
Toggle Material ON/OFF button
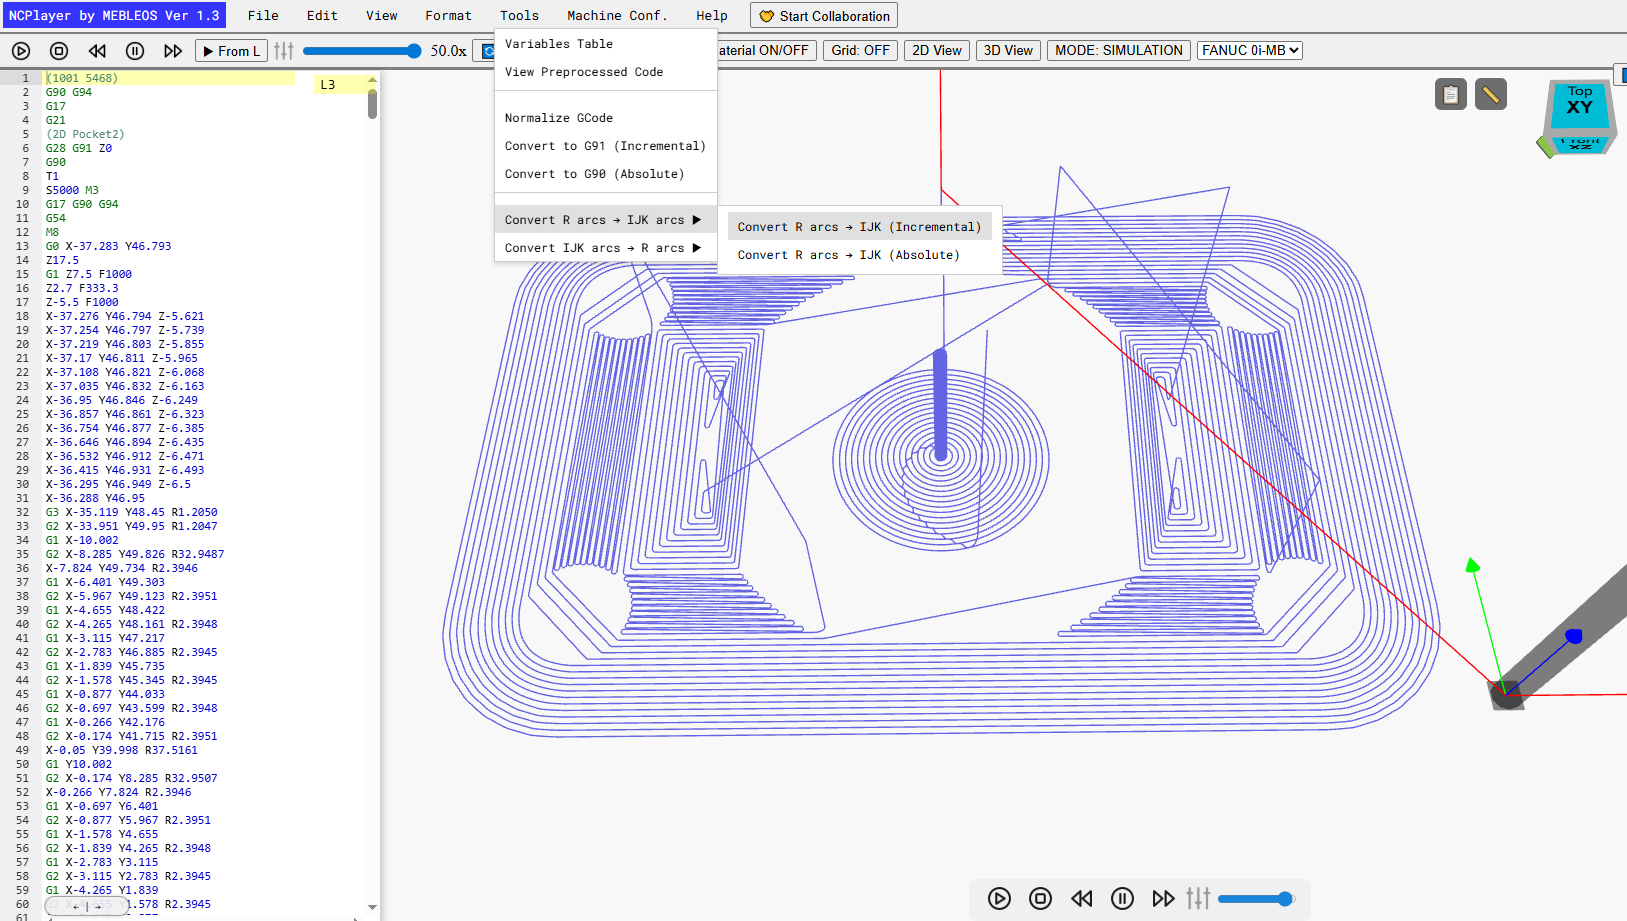pos(767,50)
